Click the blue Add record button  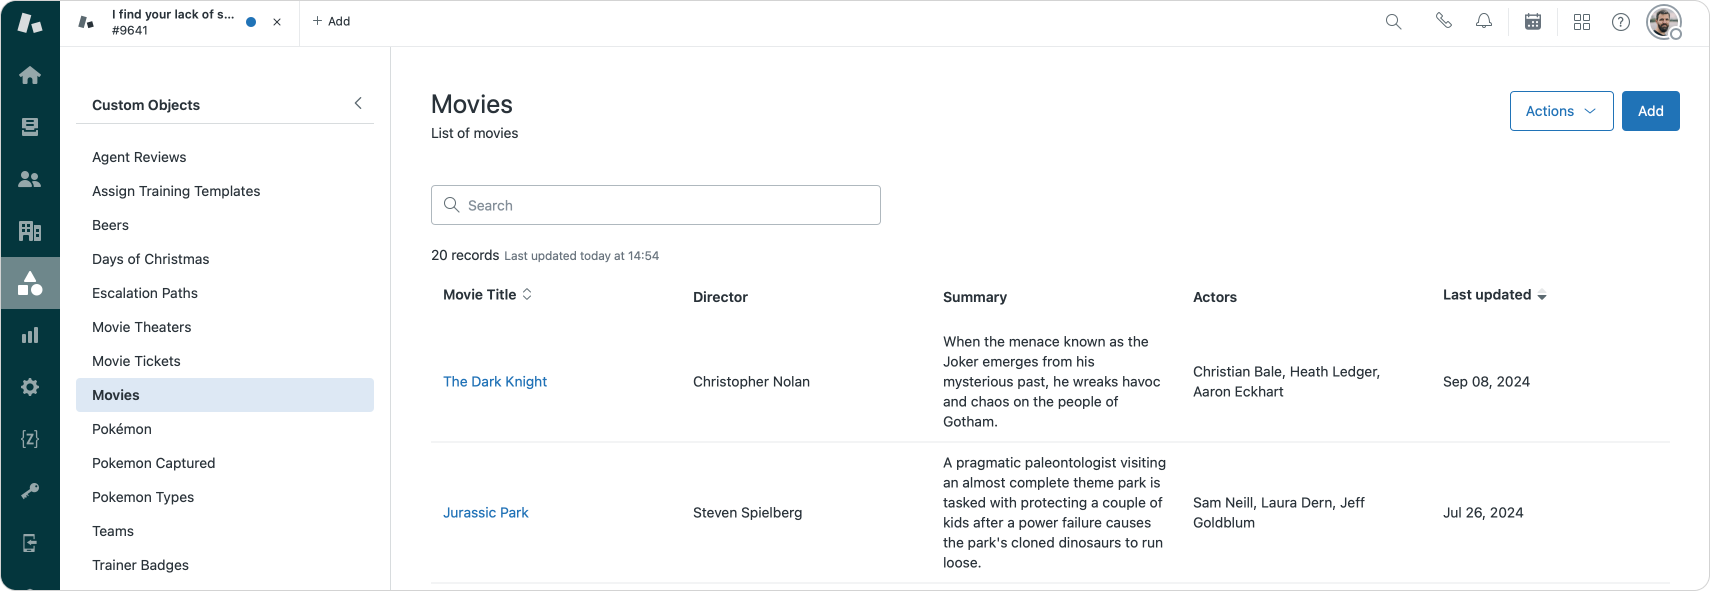point(1650,111)
